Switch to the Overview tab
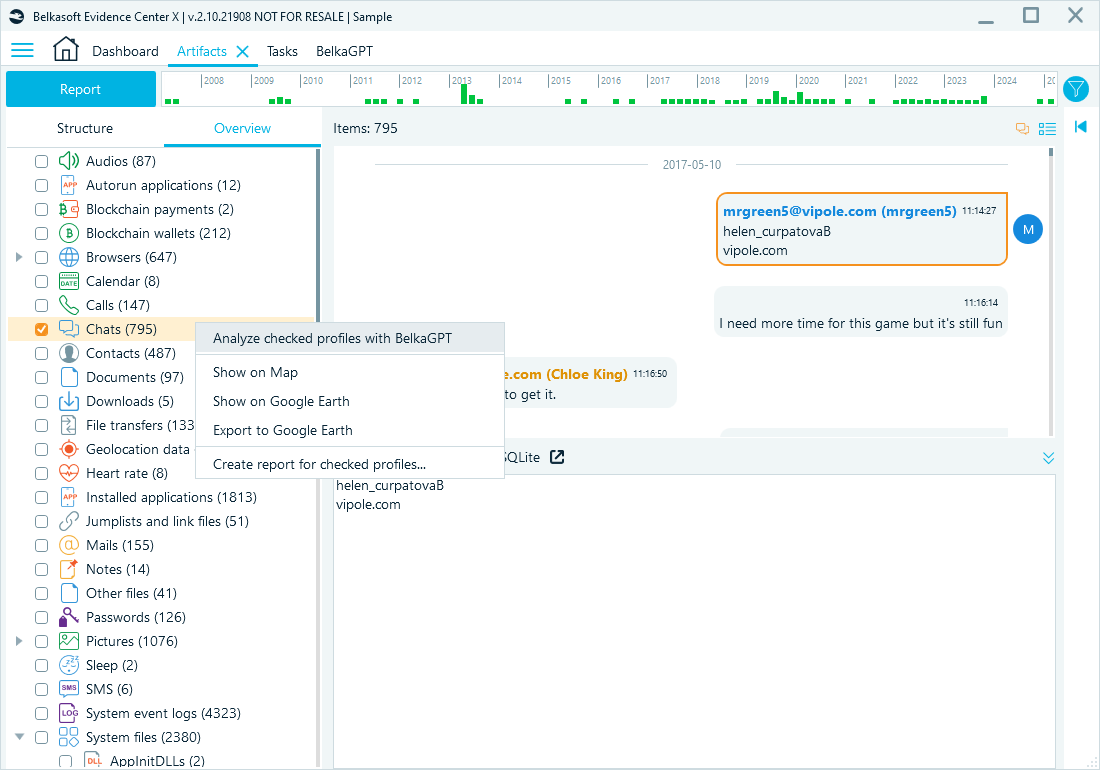The image size is (1100, 770). 243,128
